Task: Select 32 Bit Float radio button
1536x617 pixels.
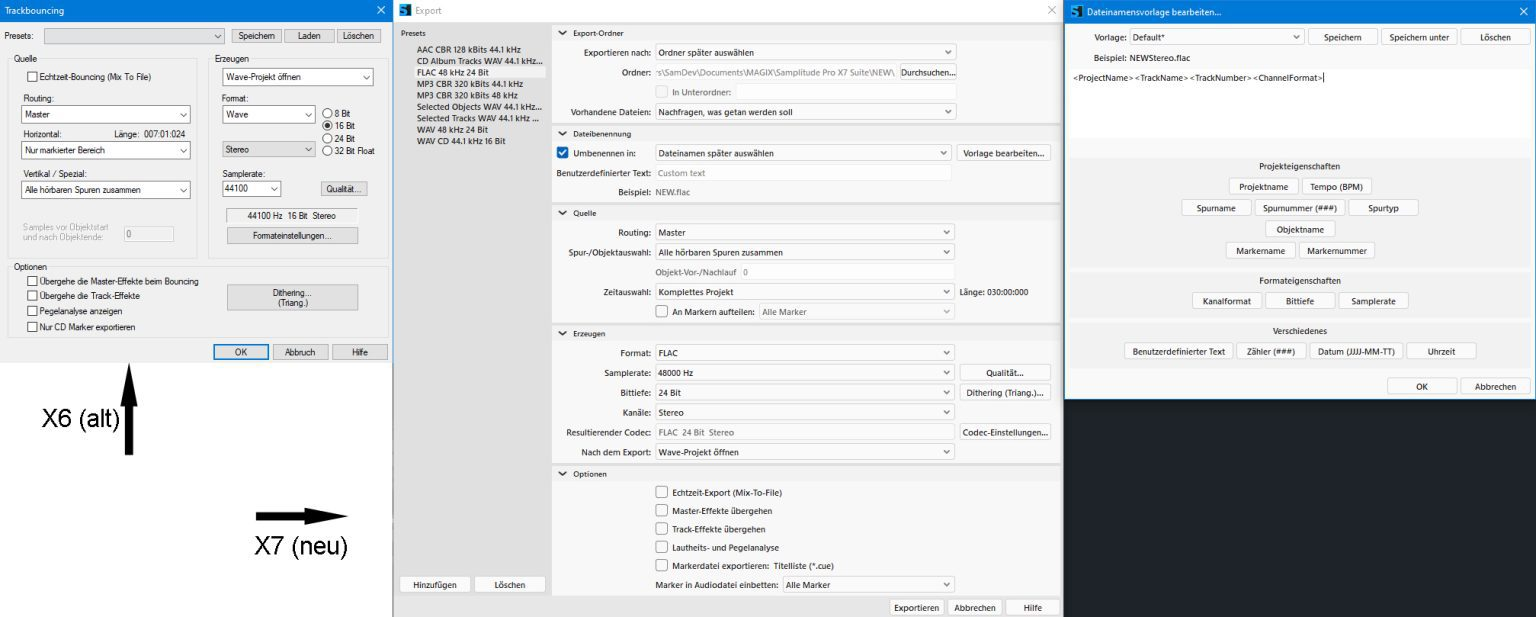Action: coord(328,151)
